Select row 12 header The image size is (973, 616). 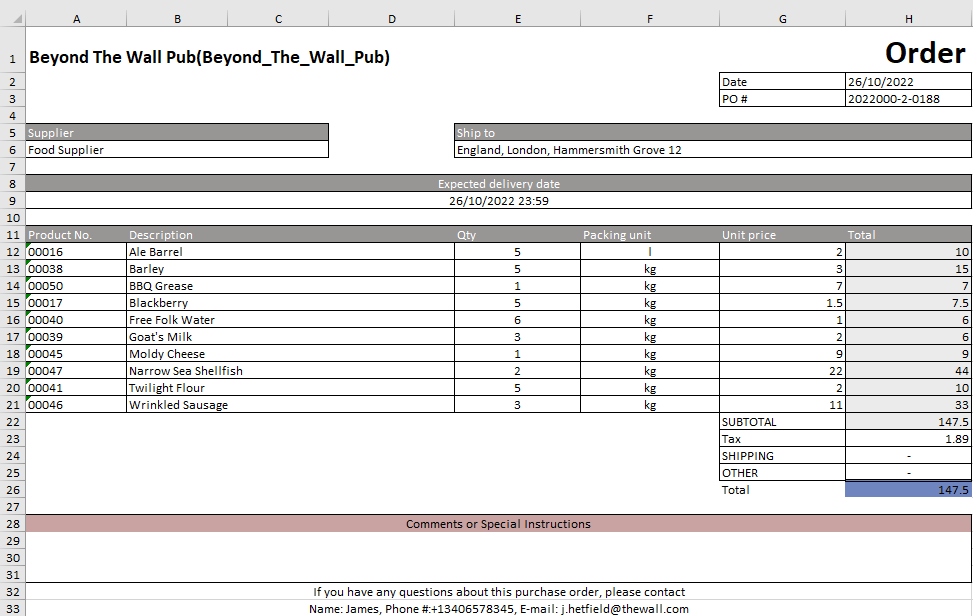[x=12, y=252]
